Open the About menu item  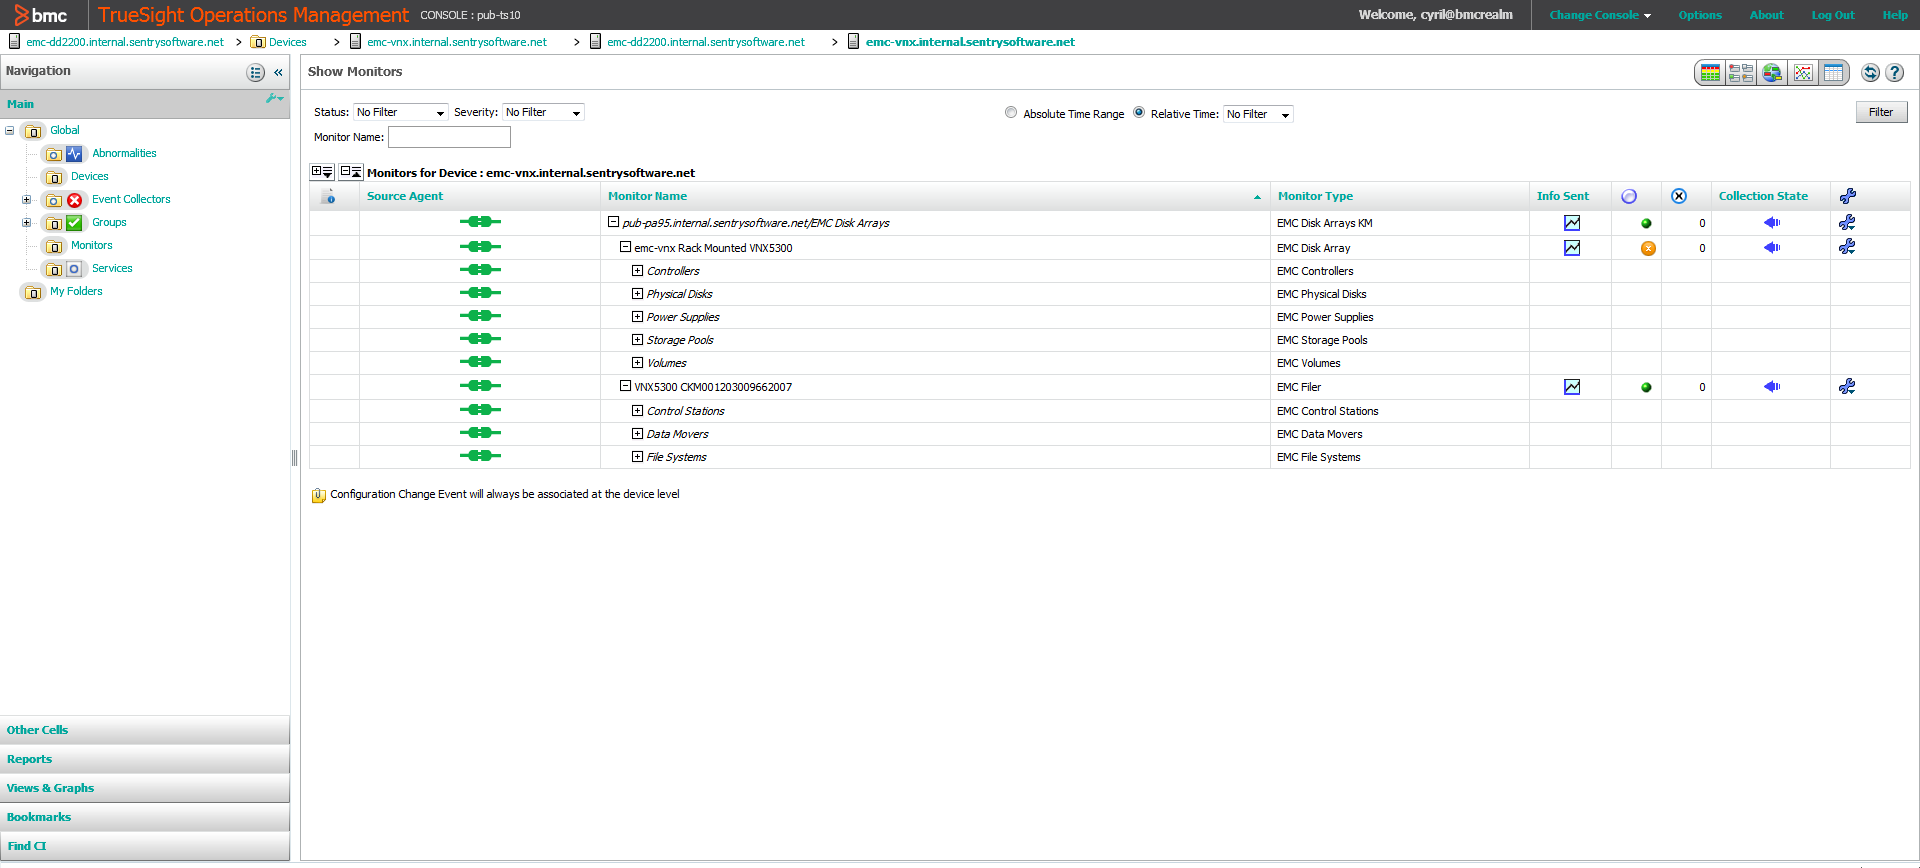tap(1766, 15)
